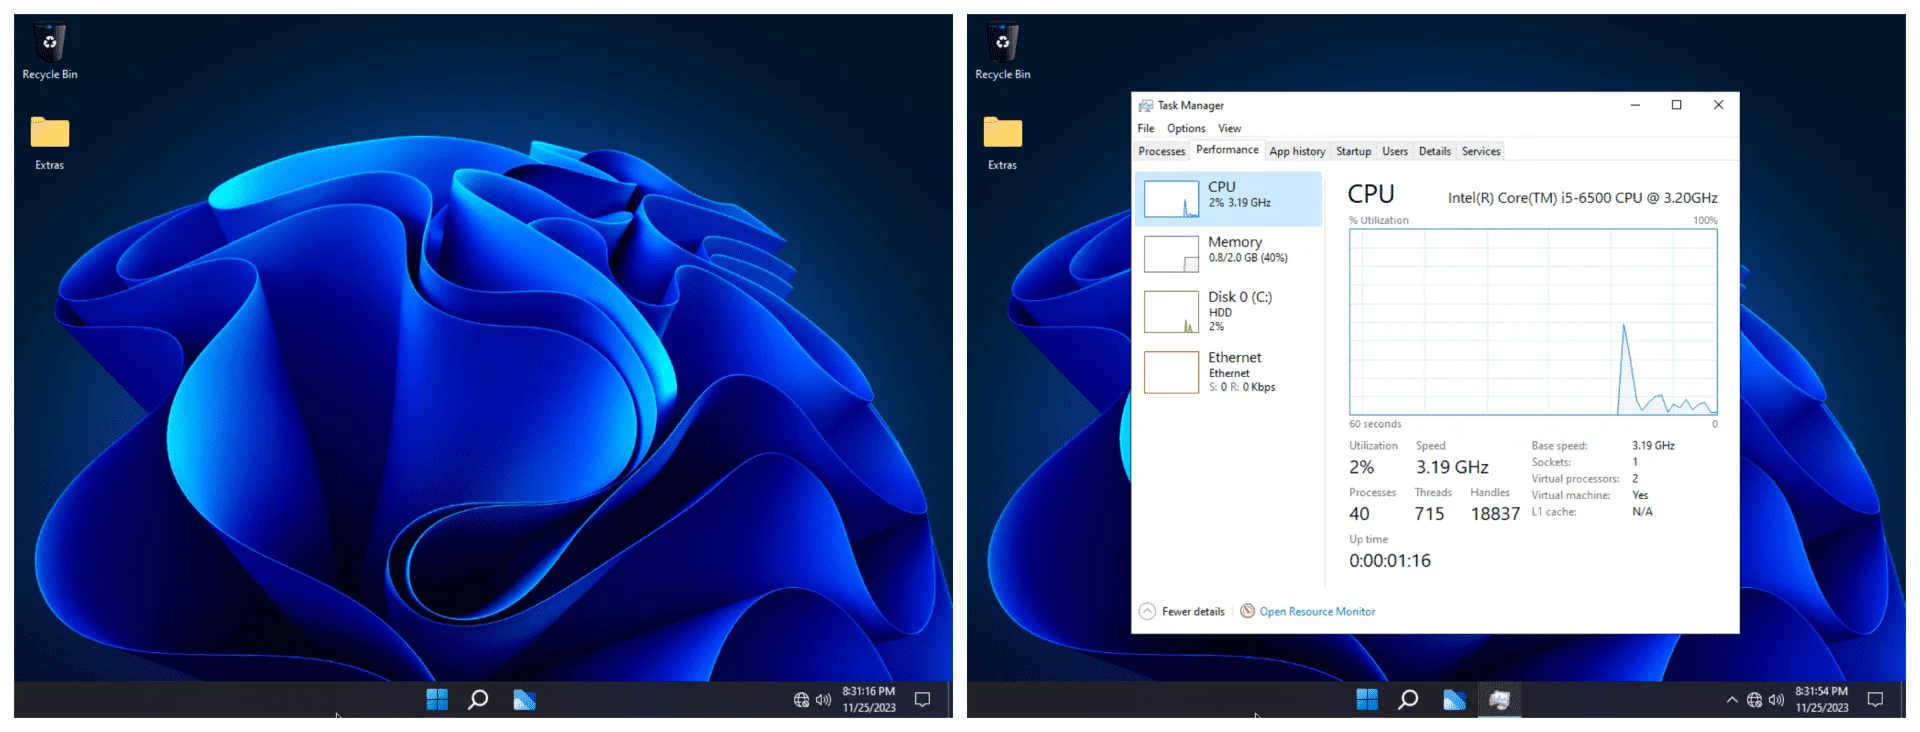Select Extras folder on desktop without Task Manager
Viewport: 1920px width, 732px height.
pyautogui.click(x=49, y=143)
